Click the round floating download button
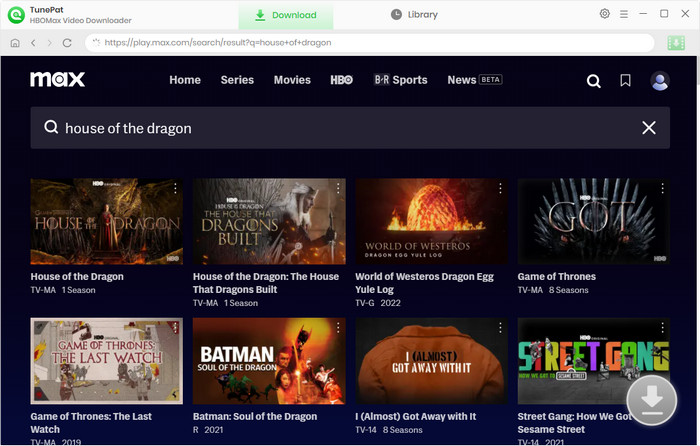 coord(651,400)
